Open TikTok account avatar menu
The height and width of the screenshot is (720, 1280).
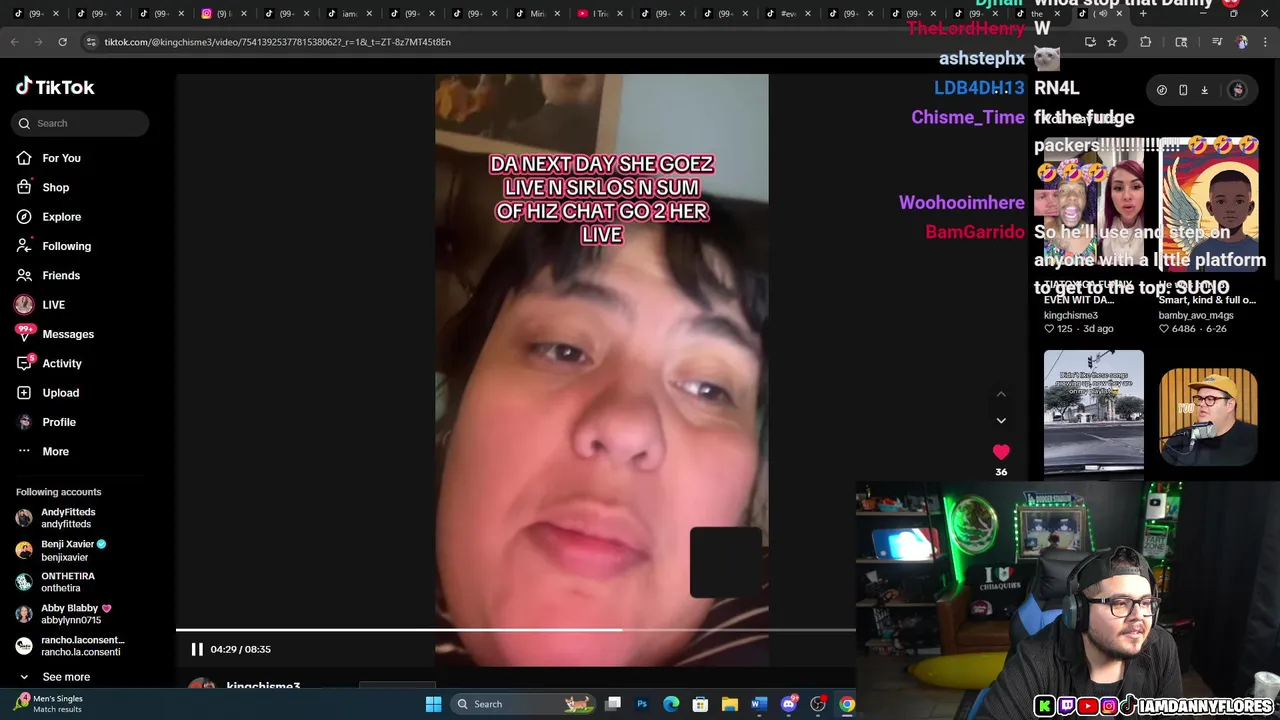pyautogui.click(x=1237, y=90)
